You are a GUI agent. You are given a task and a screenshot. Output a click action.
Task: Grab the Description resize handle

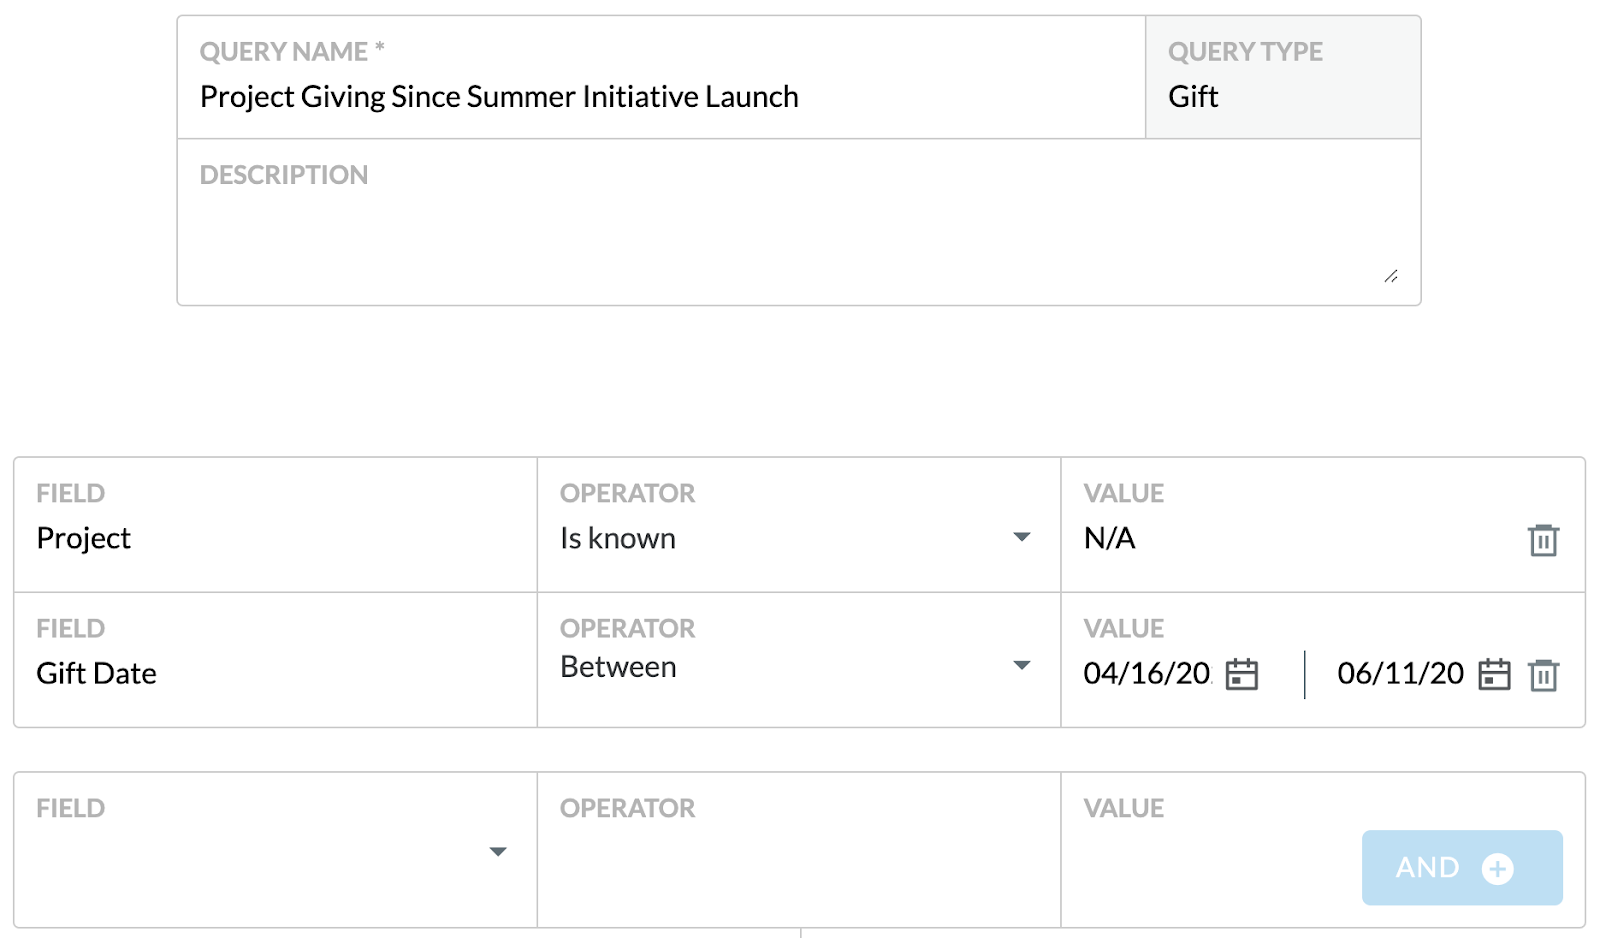[x=1391, y=276]
